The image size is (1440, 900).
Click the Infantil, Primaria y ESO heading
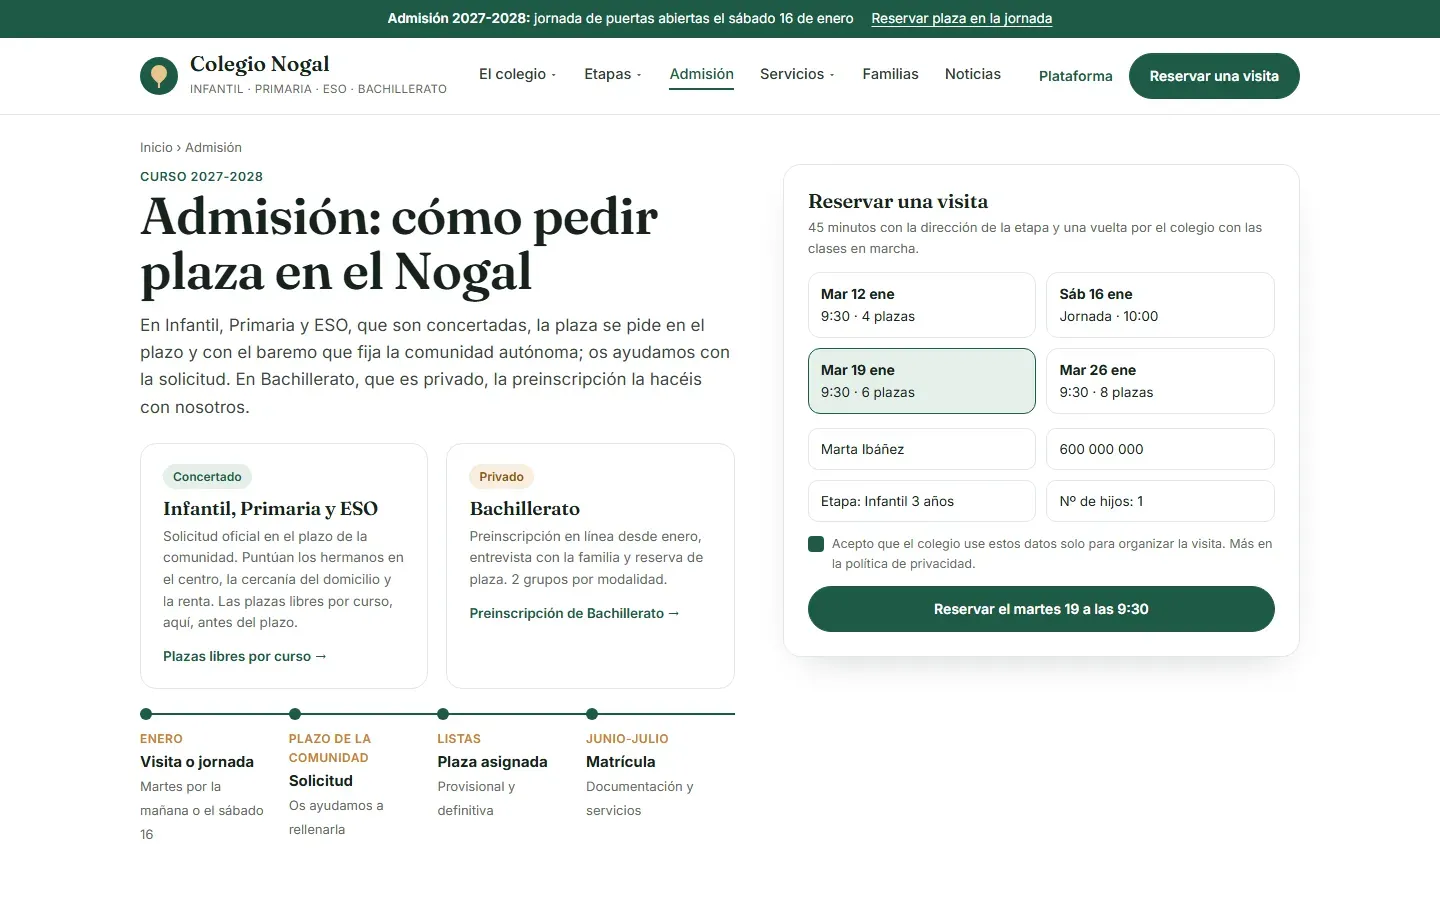click(x=270, y=509)
